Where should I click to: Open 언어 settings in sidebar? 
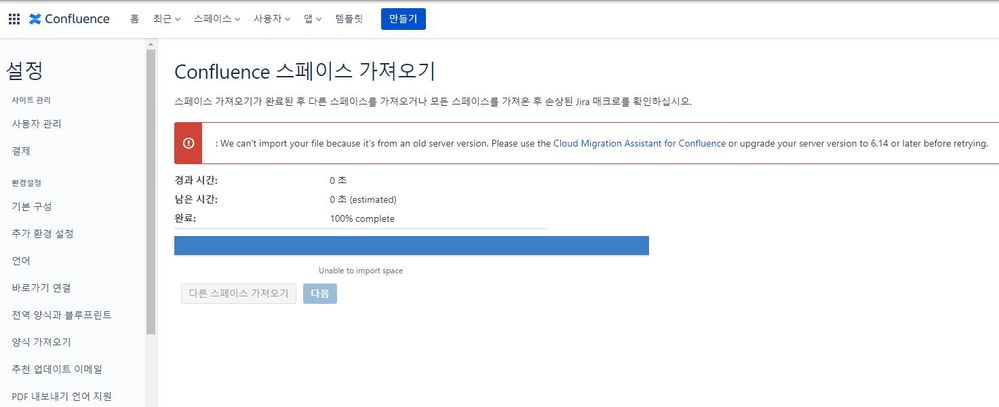pyautogui.click(x=21, y=261)
